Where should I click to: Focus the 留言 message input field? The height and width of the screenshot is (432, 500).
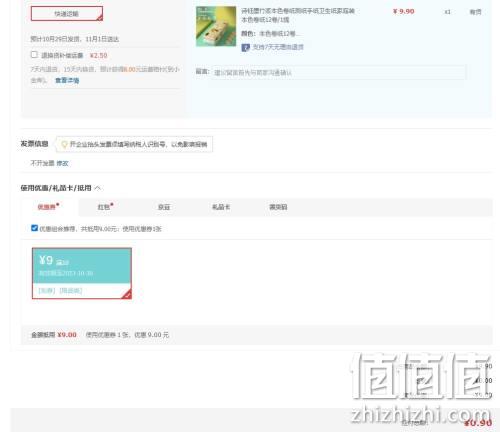[338, 72]
